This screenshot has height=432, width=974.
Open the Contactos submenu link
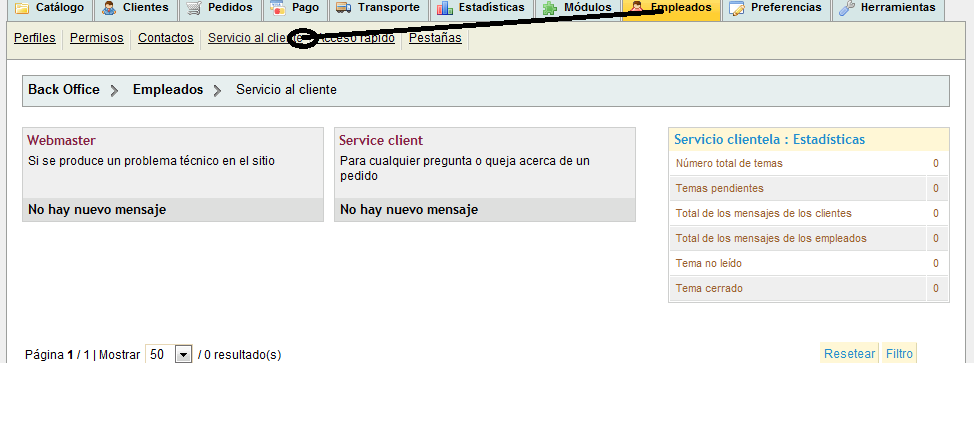tap(166, 38)
